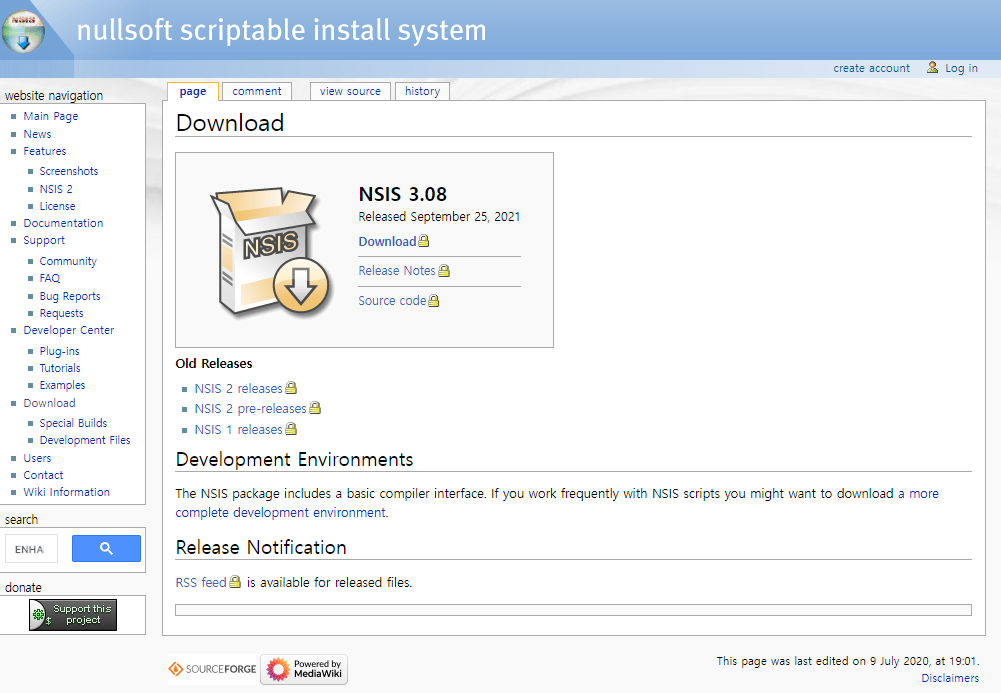1001x693 pixels.
Task: Open Development Files in the sidebar
Action: click(x=85, y=440)
